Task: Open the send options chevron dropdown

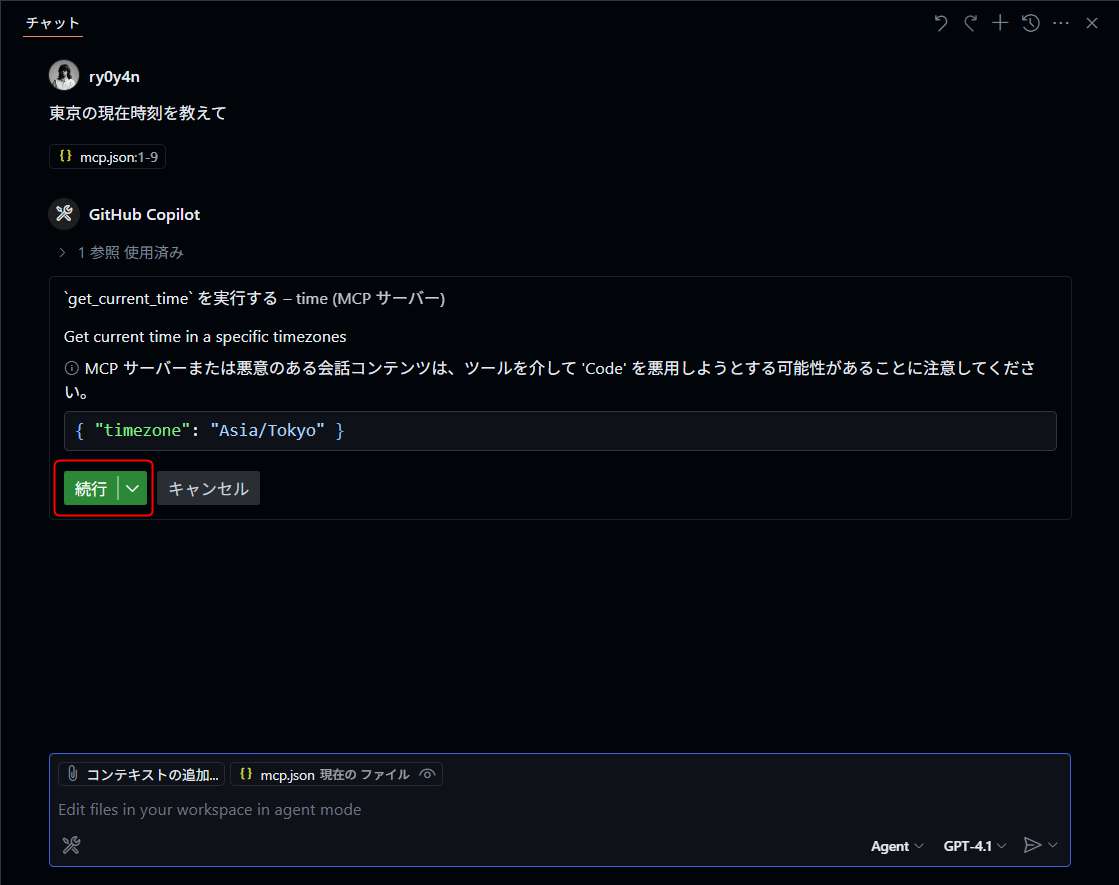Action: 1053,845
